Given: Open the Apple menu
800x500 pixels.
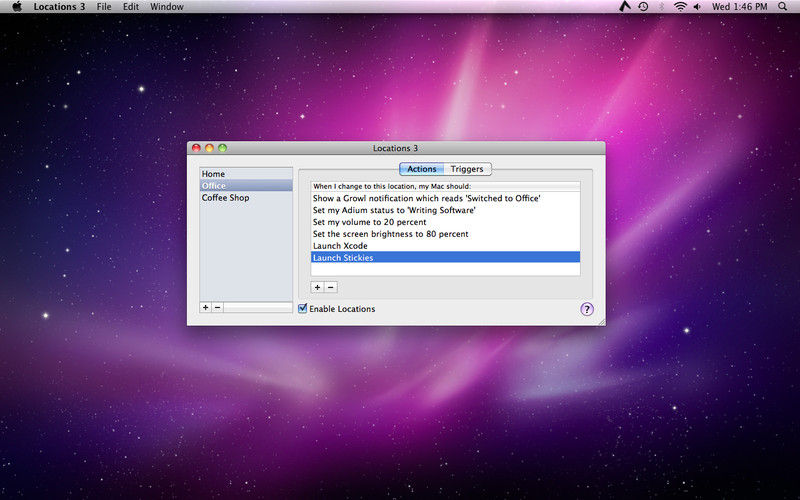Looking at the screenshot, I should tap(17, 7).
